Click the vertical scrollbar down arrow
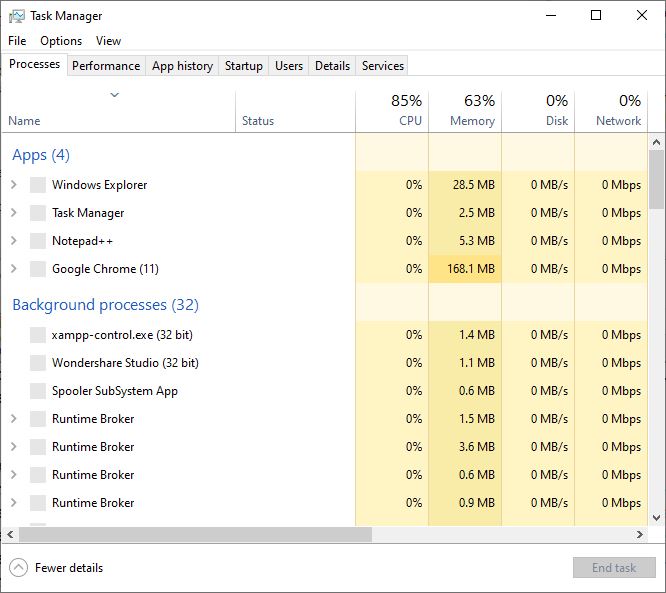The height and width of the screenshot is (593, 666). pyautogui.click(x=657, y=518)
